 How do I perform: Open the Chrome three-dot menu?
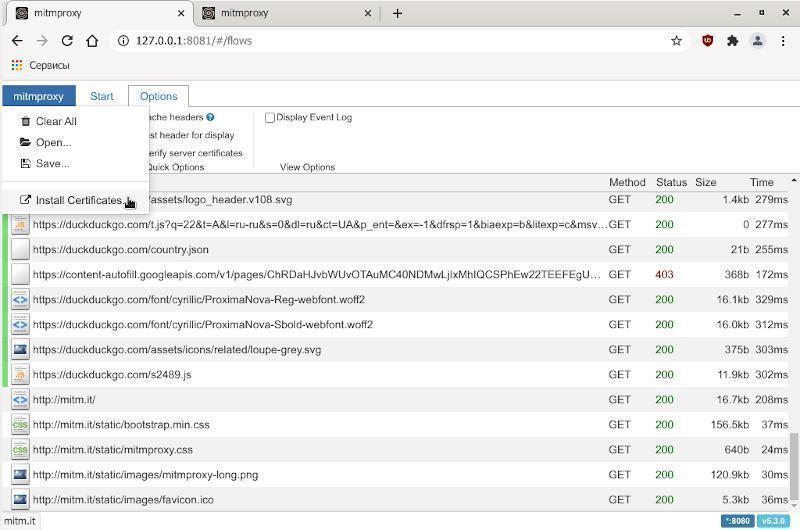pyautogui.click(x=783, y=41)
